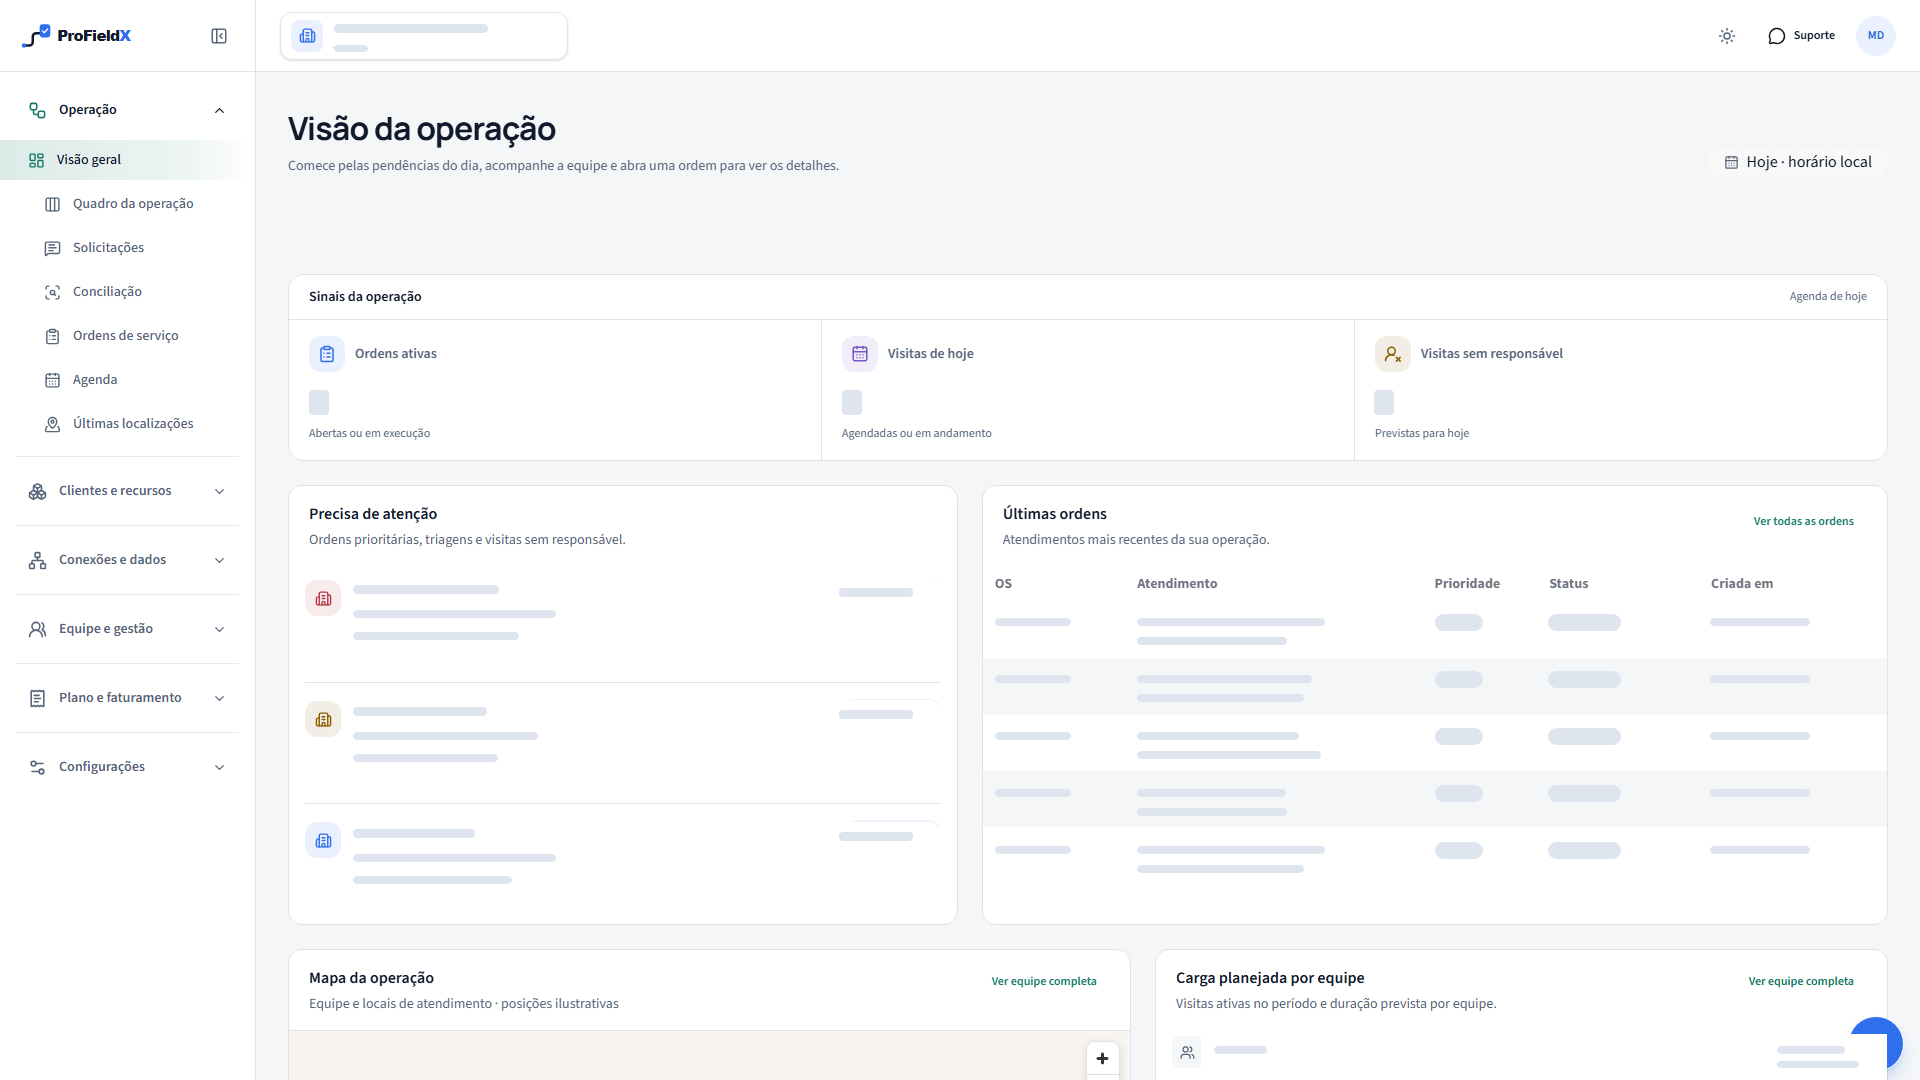Click the yellow building icon in Precisa de atenção
The image size is (1920, 1080).
tap(323, 720)
